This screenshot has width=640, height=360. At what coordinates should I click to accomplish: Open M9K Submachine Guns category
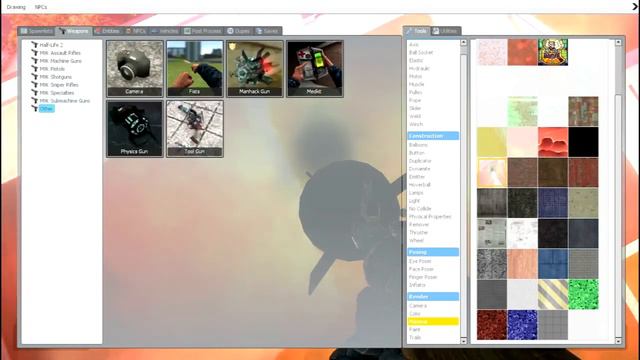(64, 101)
